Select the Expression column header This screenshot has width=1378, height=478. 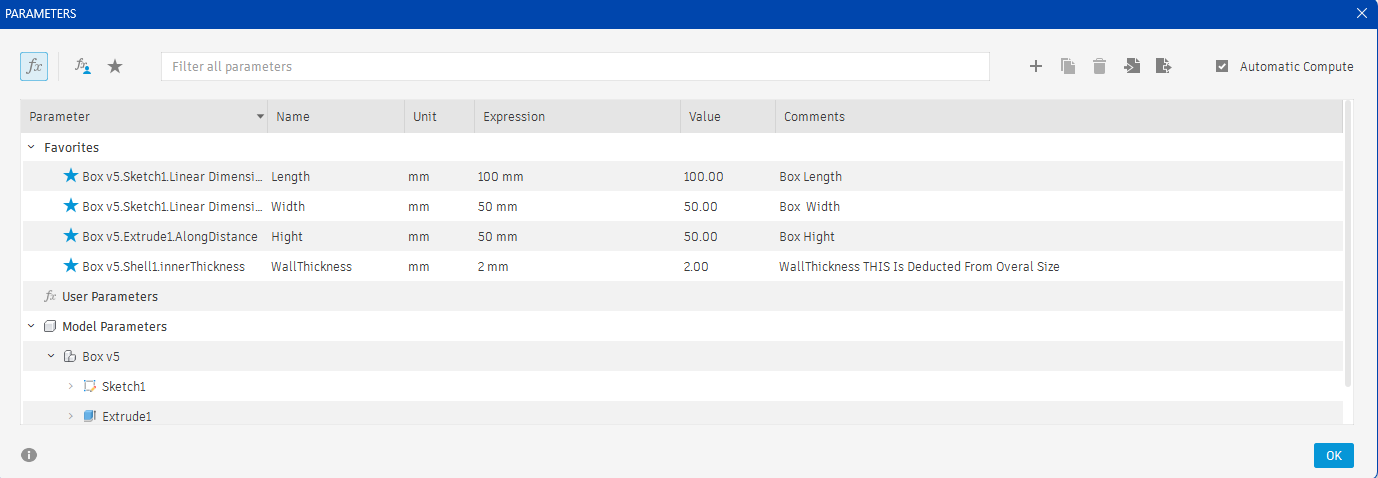coord(577,117)
